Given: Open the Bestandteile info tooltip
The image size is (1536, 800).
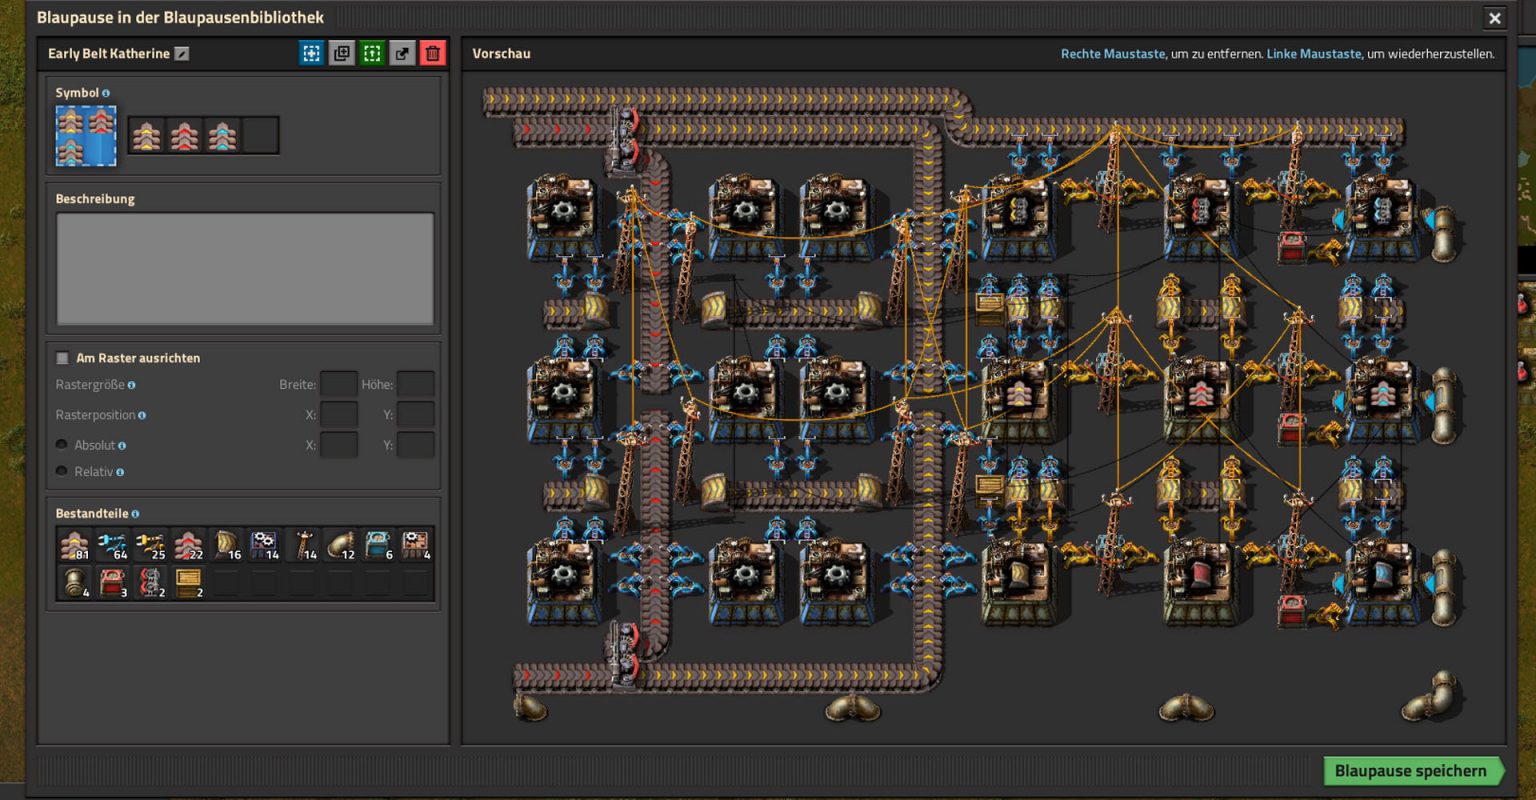Looking at the screenshot, I should coord(135,513).
